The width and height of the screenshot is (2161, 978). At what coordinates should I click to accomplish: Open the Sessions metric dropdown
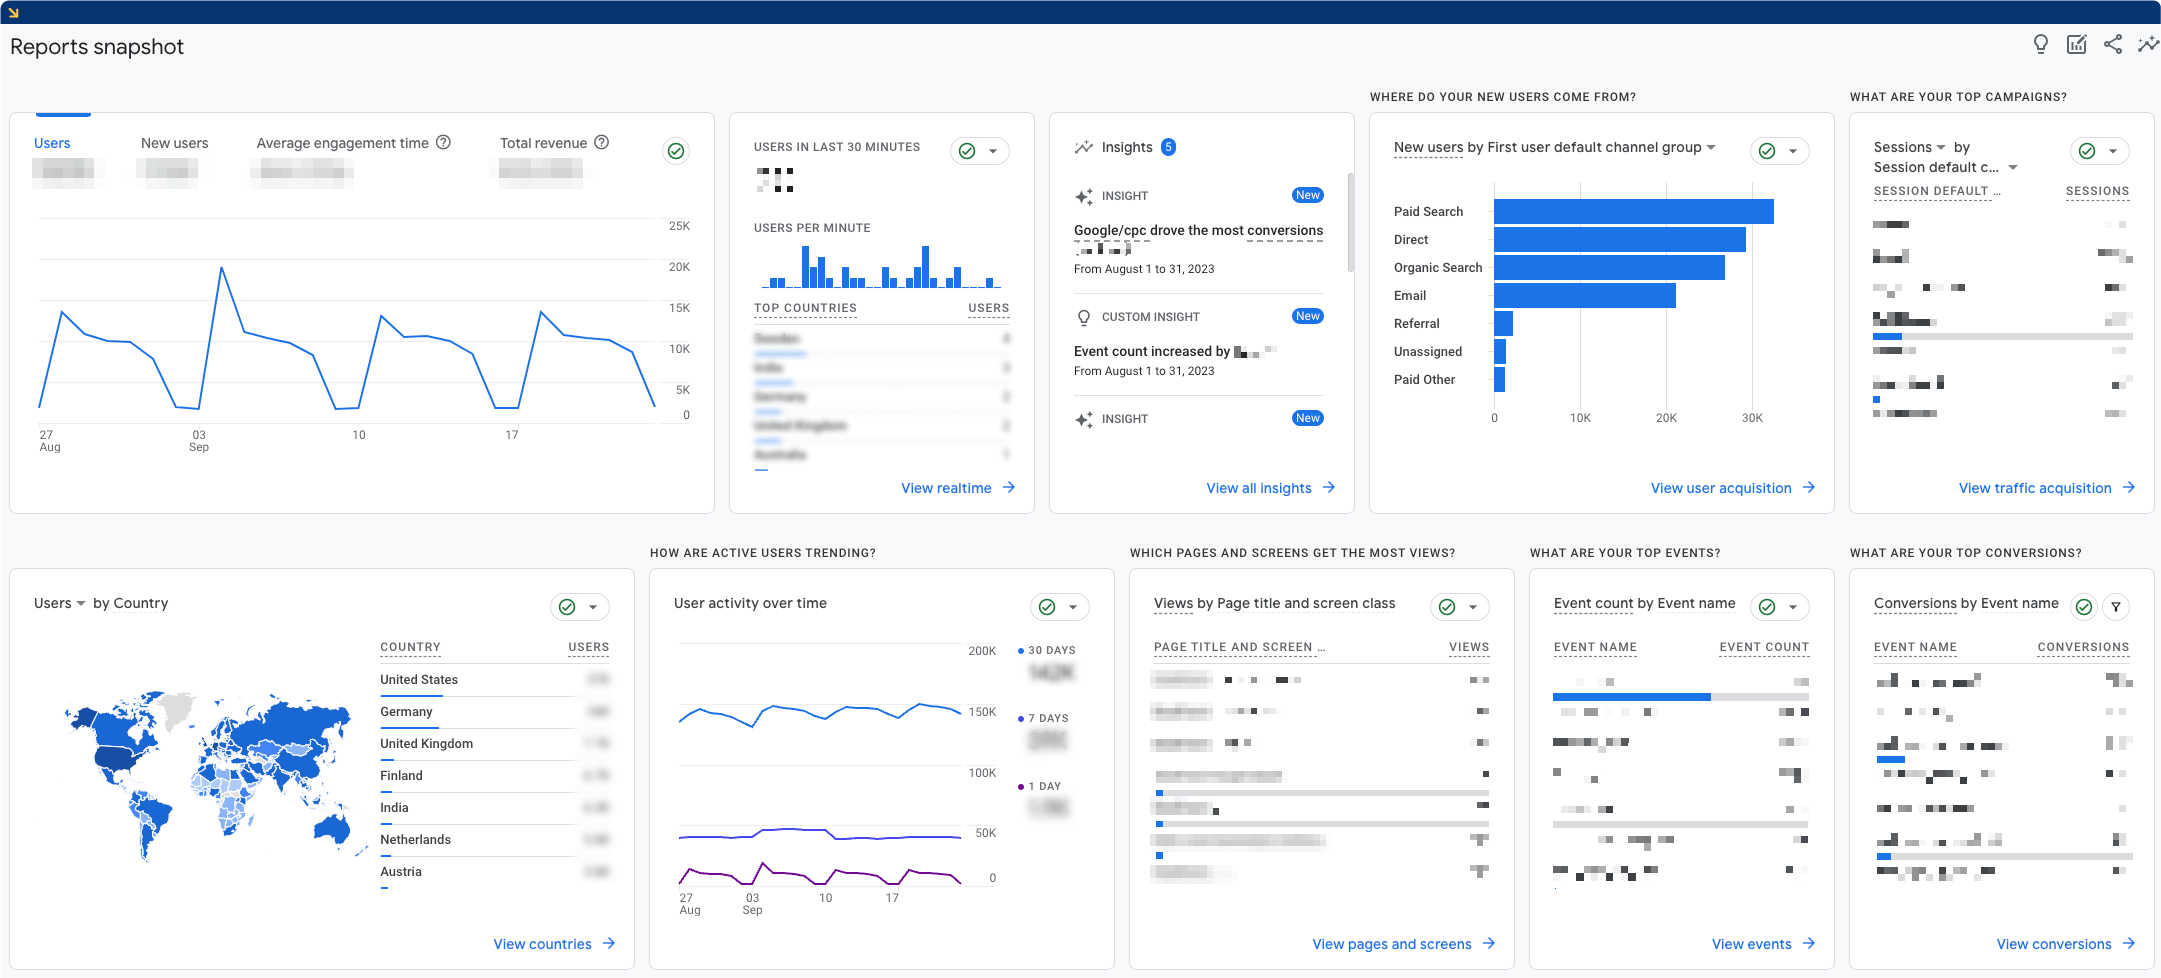point(1939,147)
